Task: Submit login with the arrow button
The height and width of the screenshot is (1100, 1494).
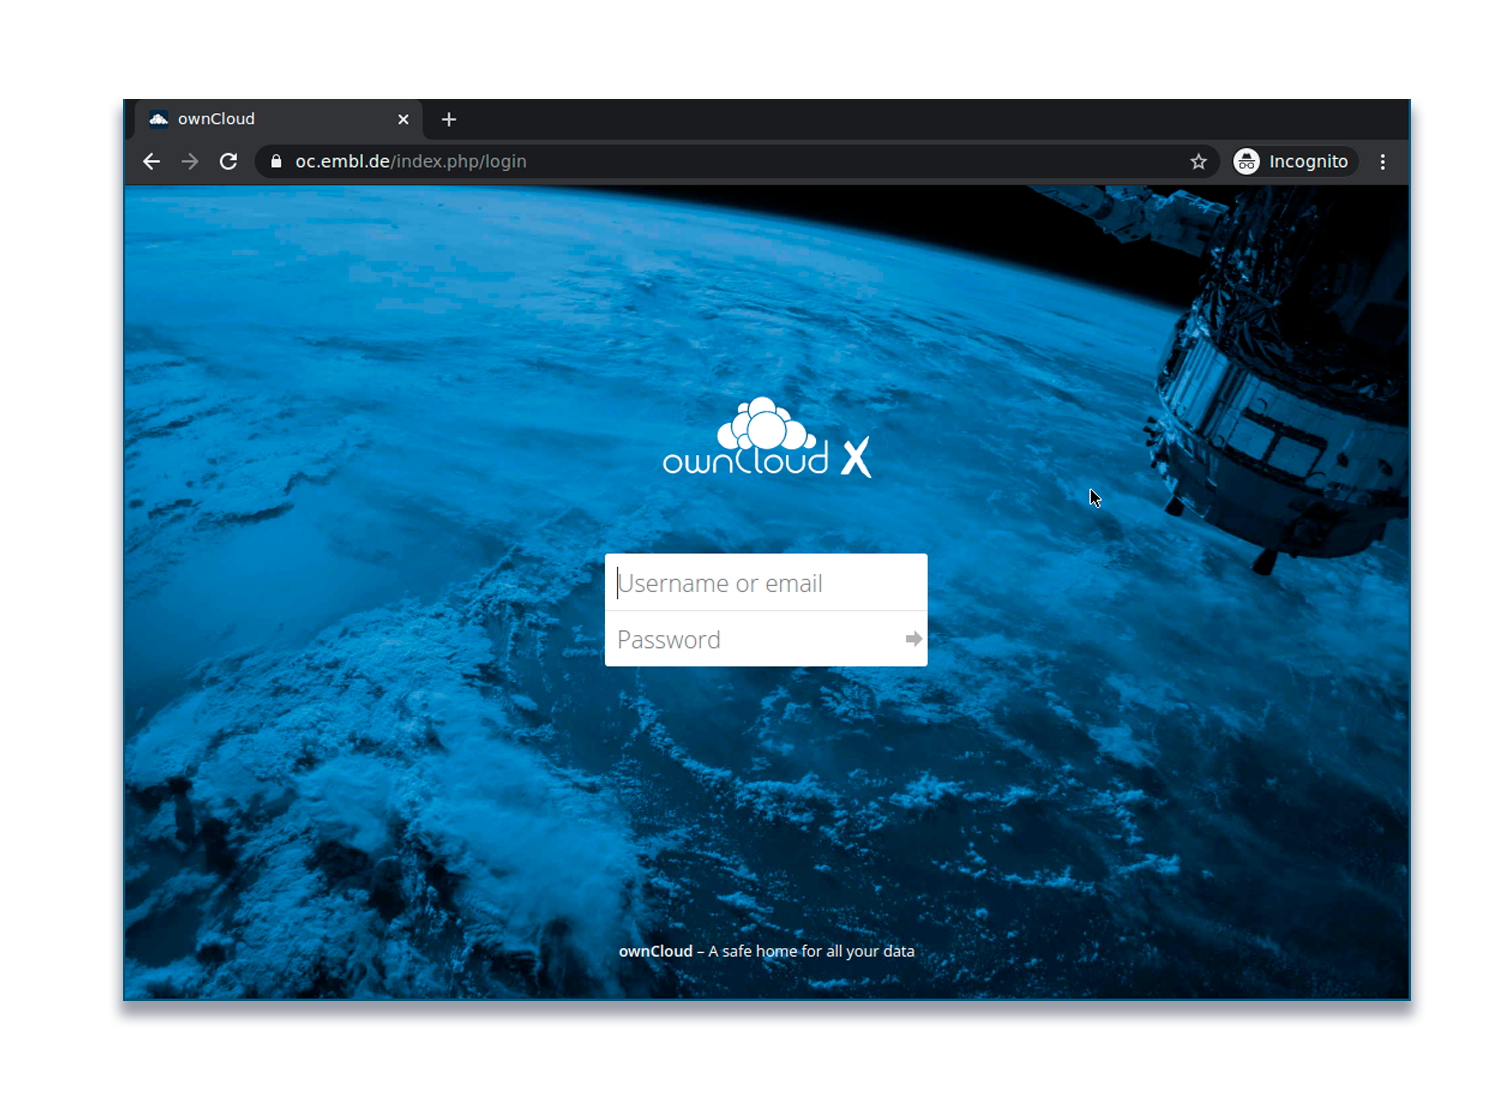Action: click(x=913, y=639)
